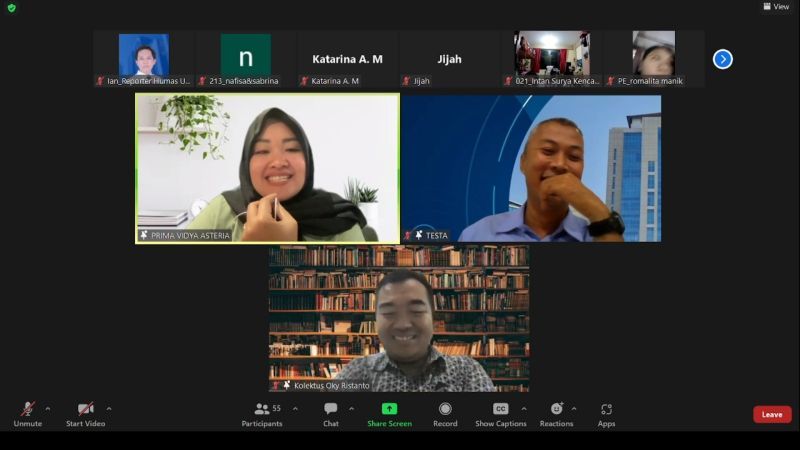Select the PRIMA VIDYA ASTERIA video tile
This screenshot has height=450, width=800.
click(x=267, y=168)
